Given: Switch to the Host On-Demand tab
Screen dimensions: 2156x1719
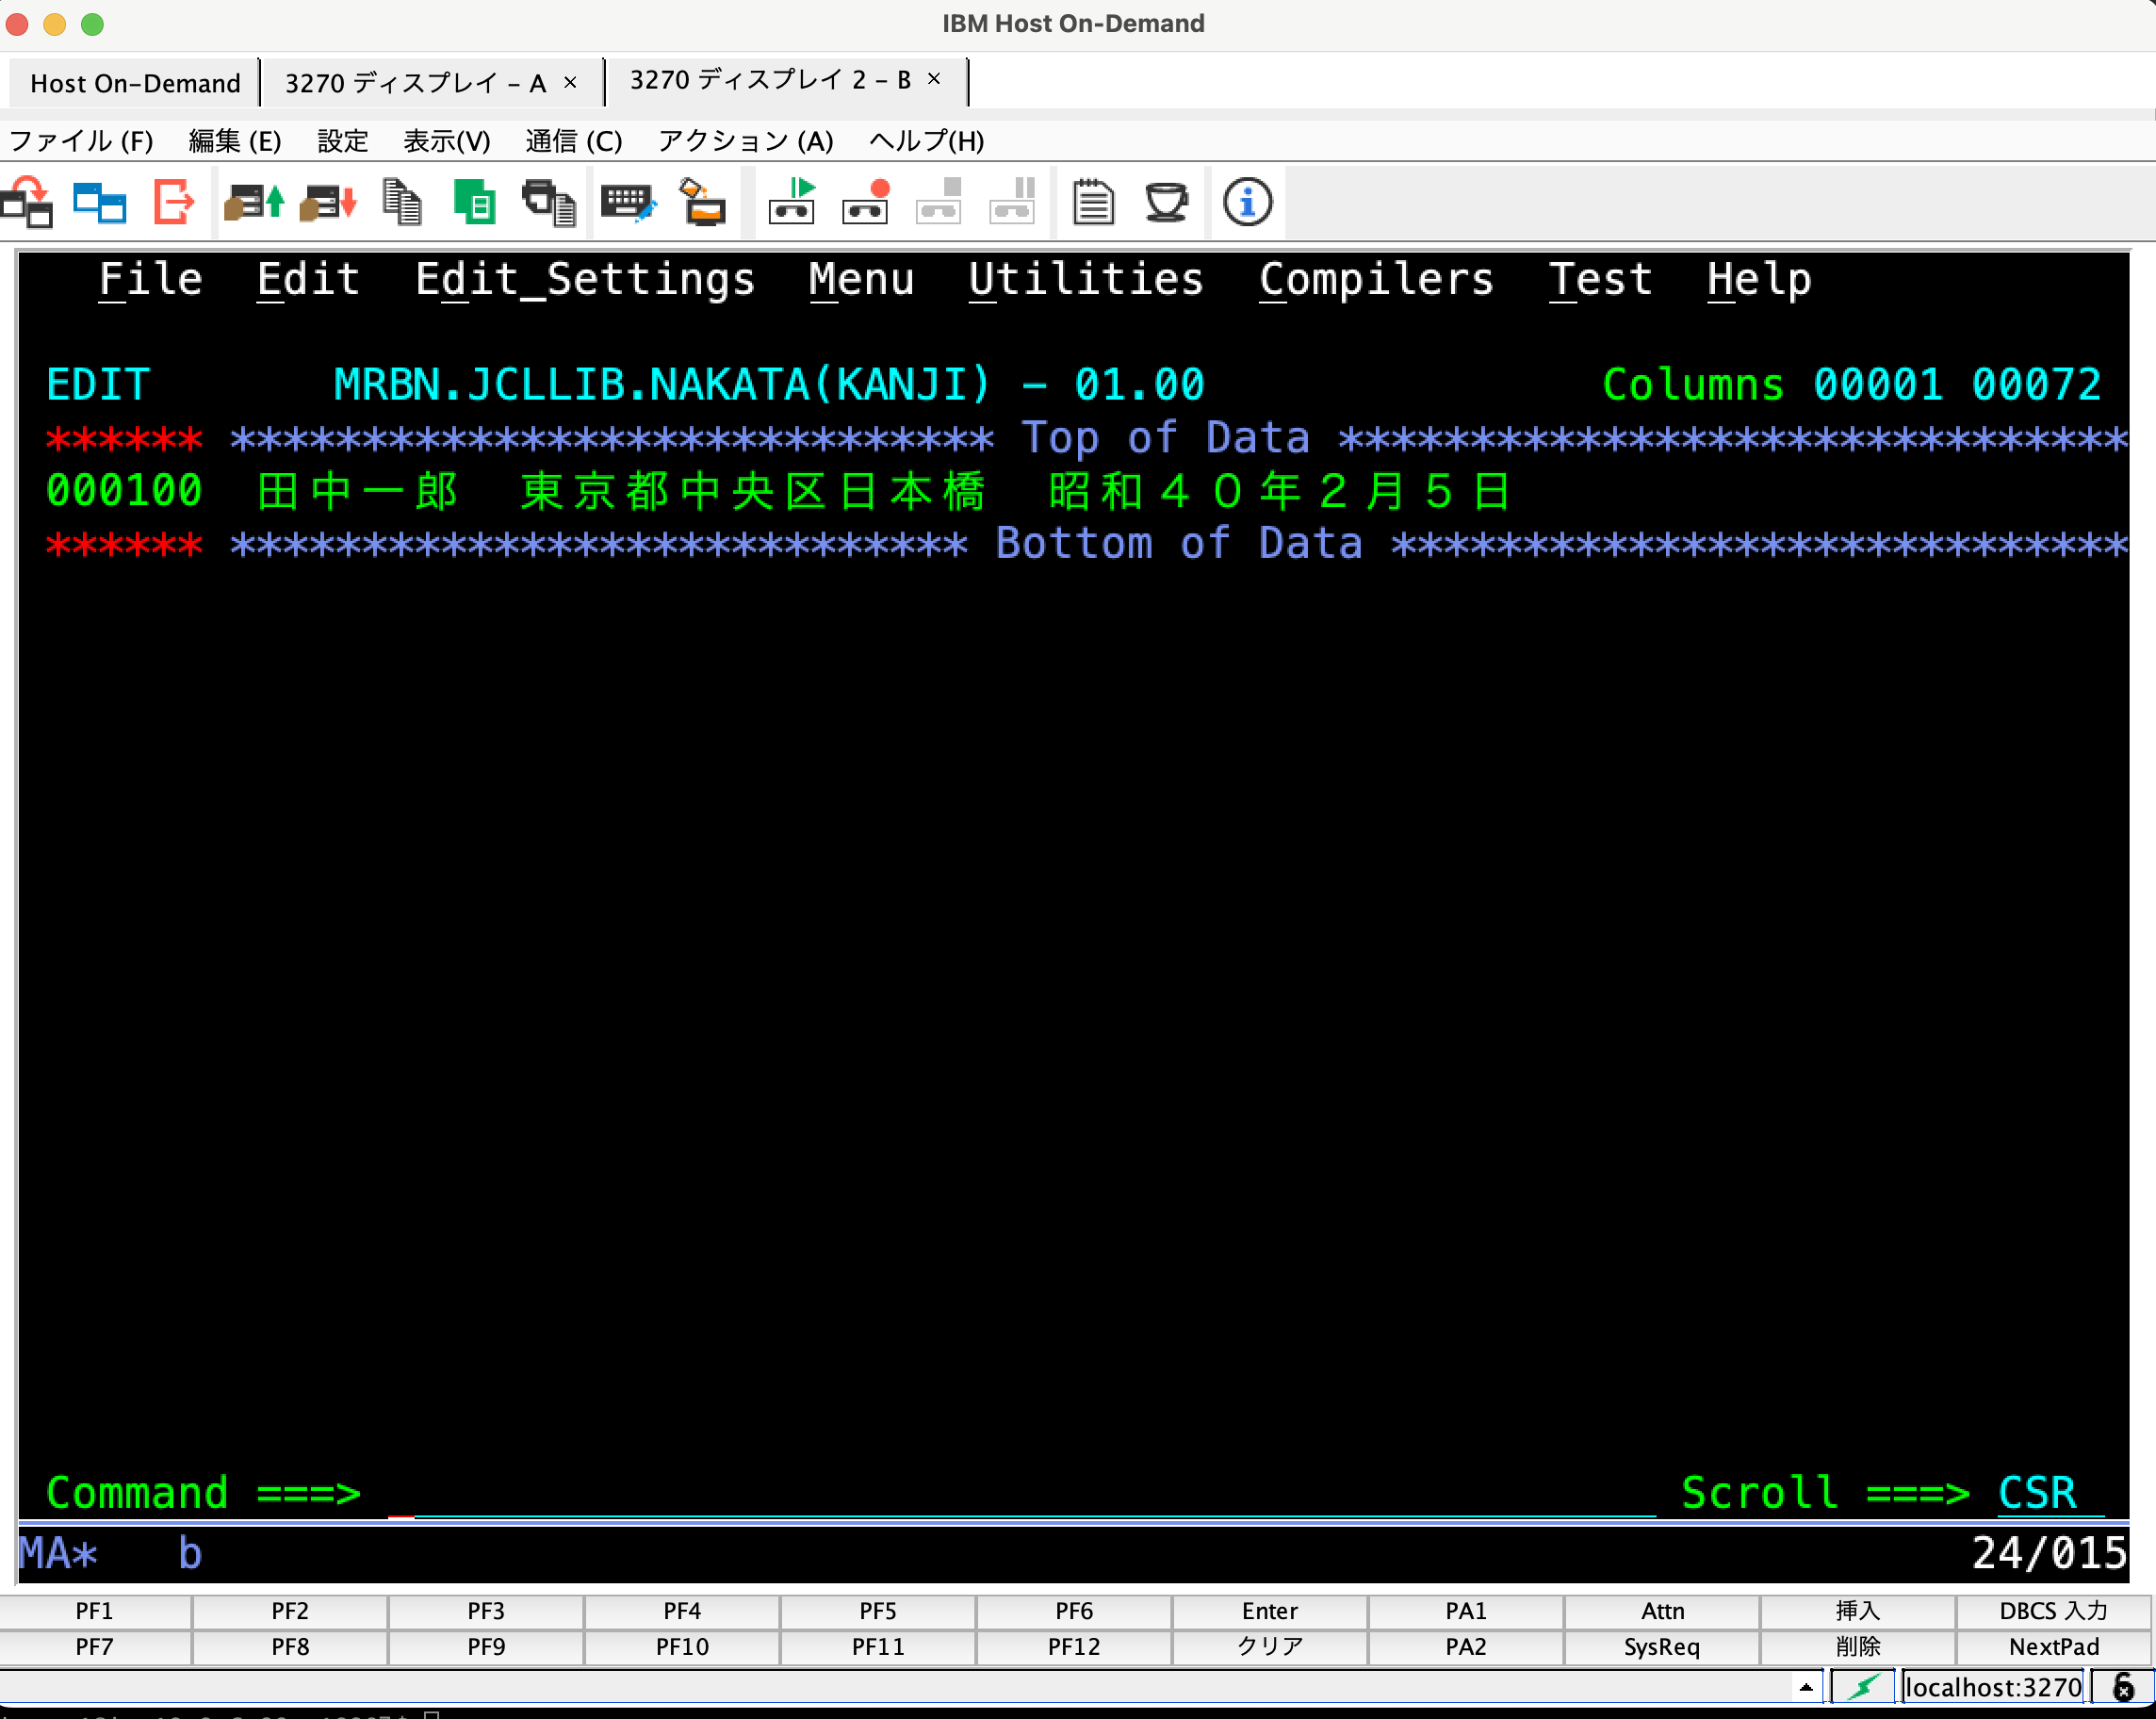Looking at the screenshot, I should [x=135, y=83].
